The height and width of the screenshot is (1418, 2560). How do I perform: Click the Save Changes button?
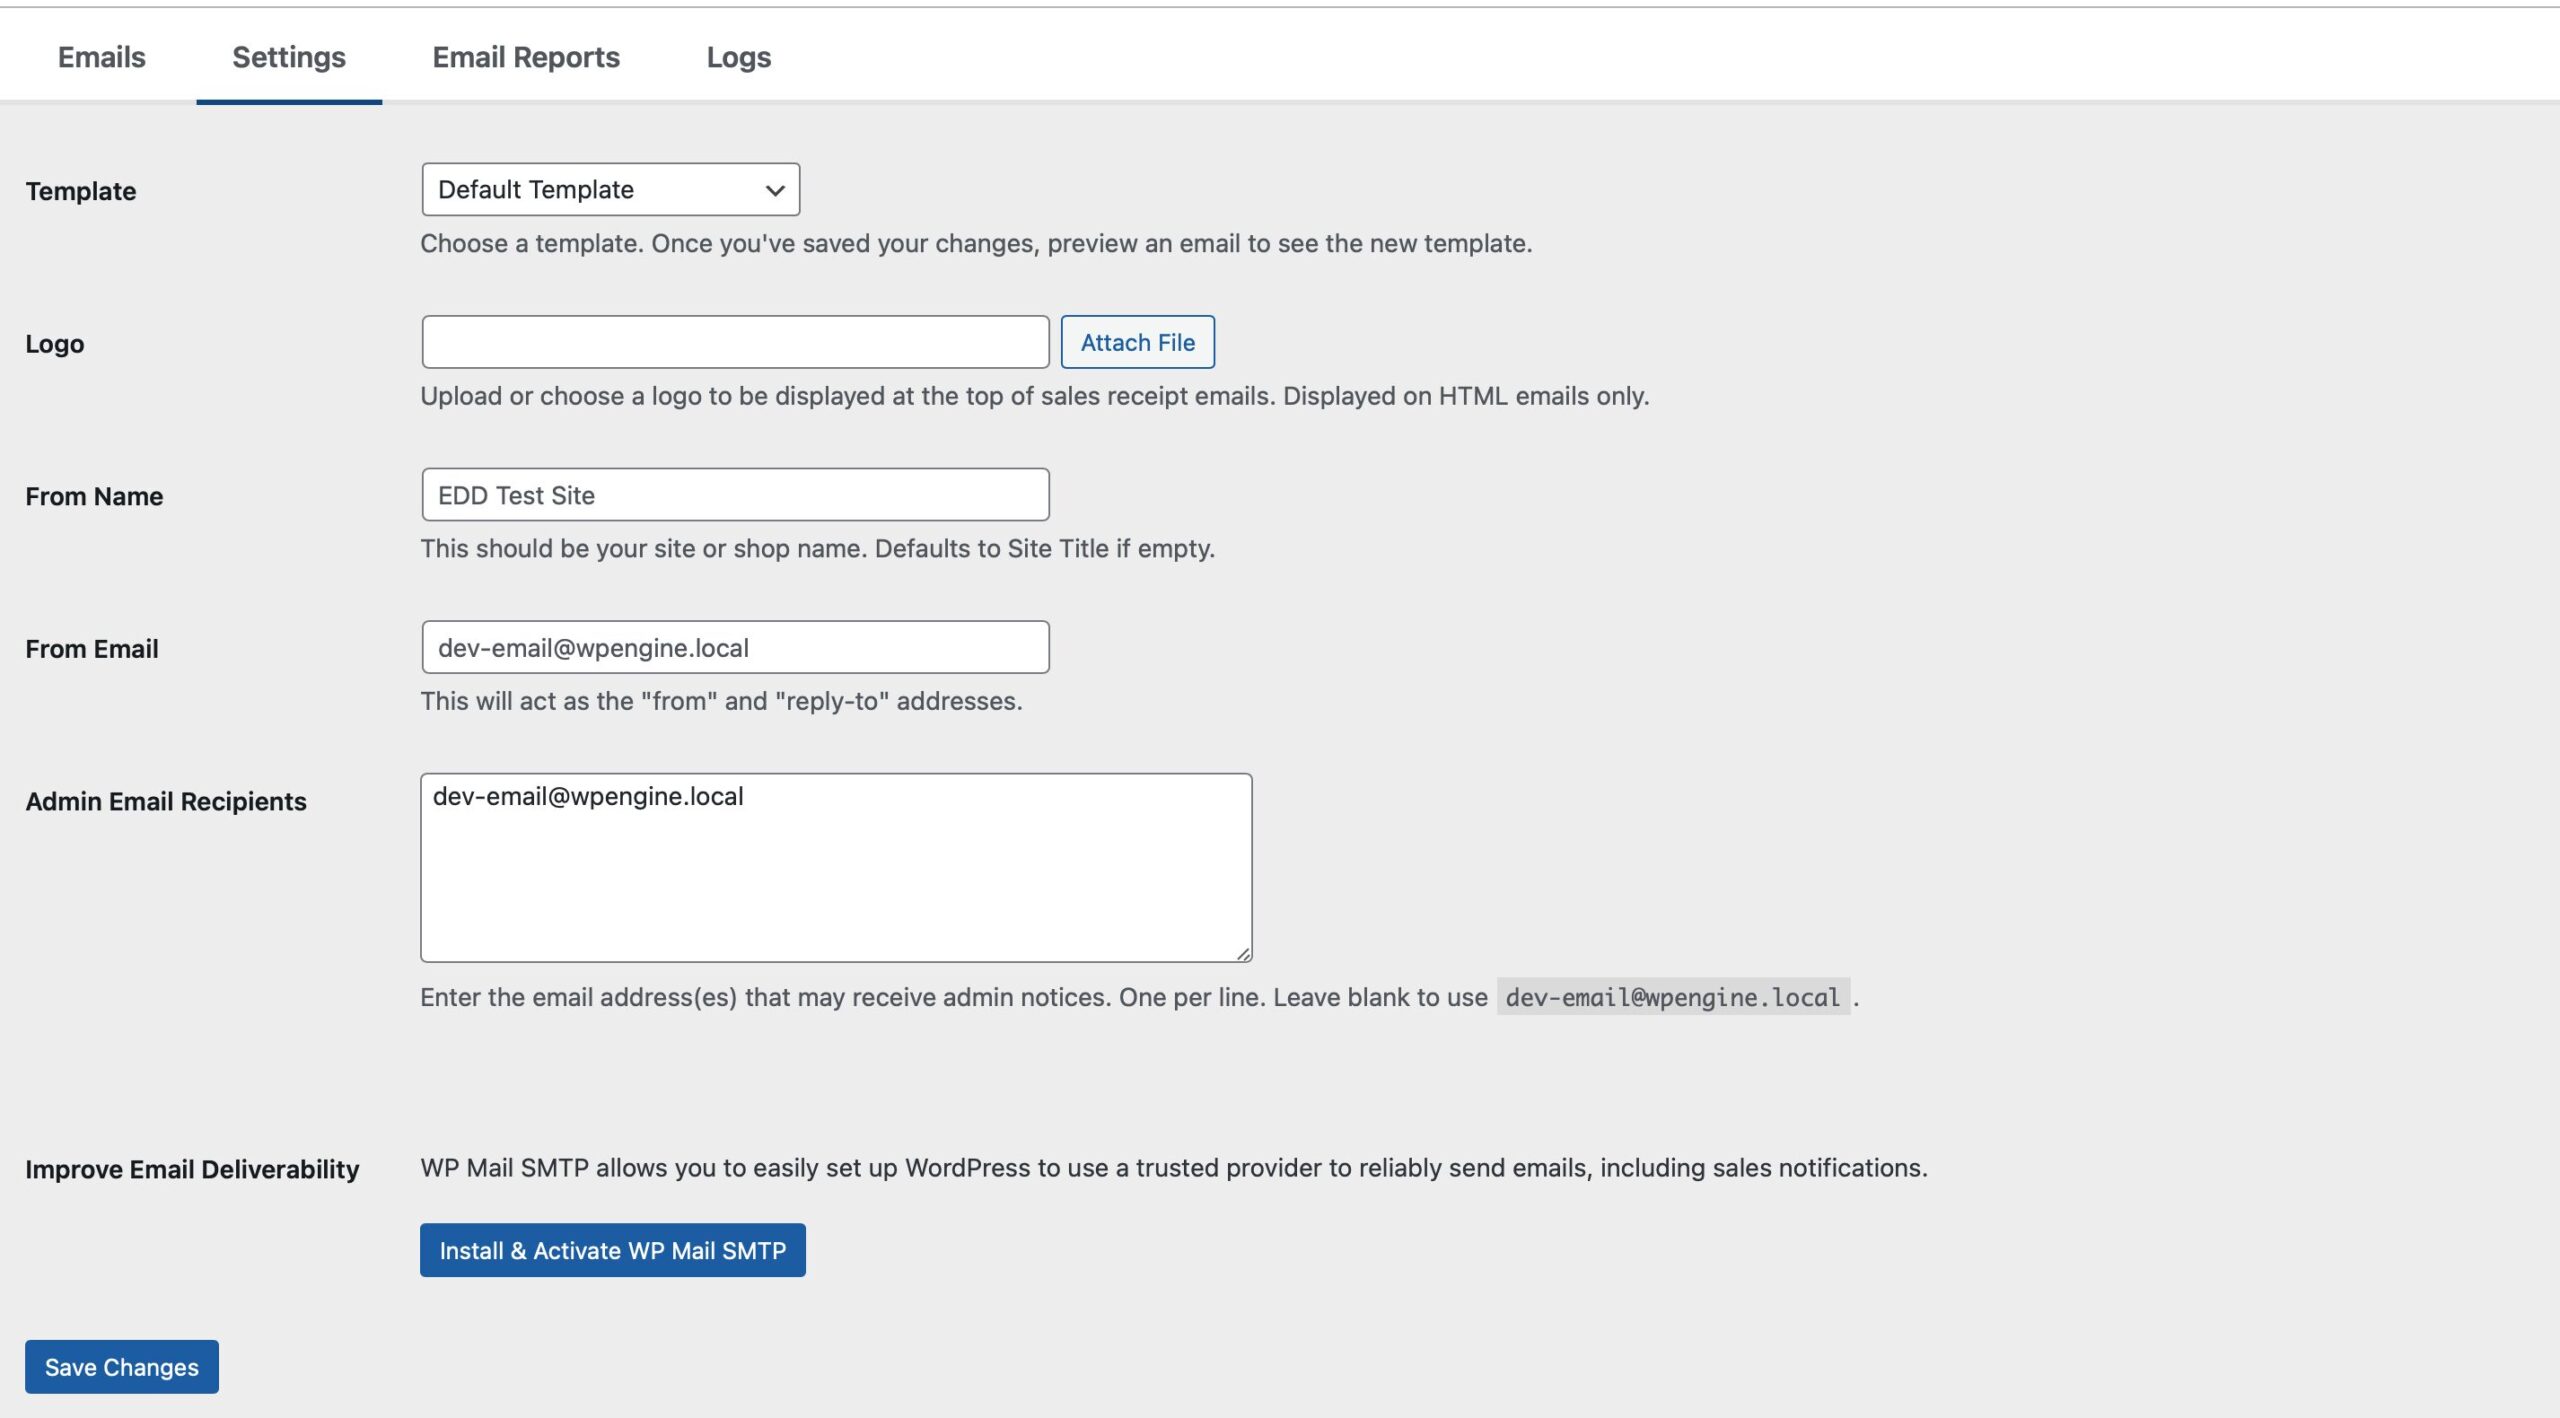(x=122, y=1367)
